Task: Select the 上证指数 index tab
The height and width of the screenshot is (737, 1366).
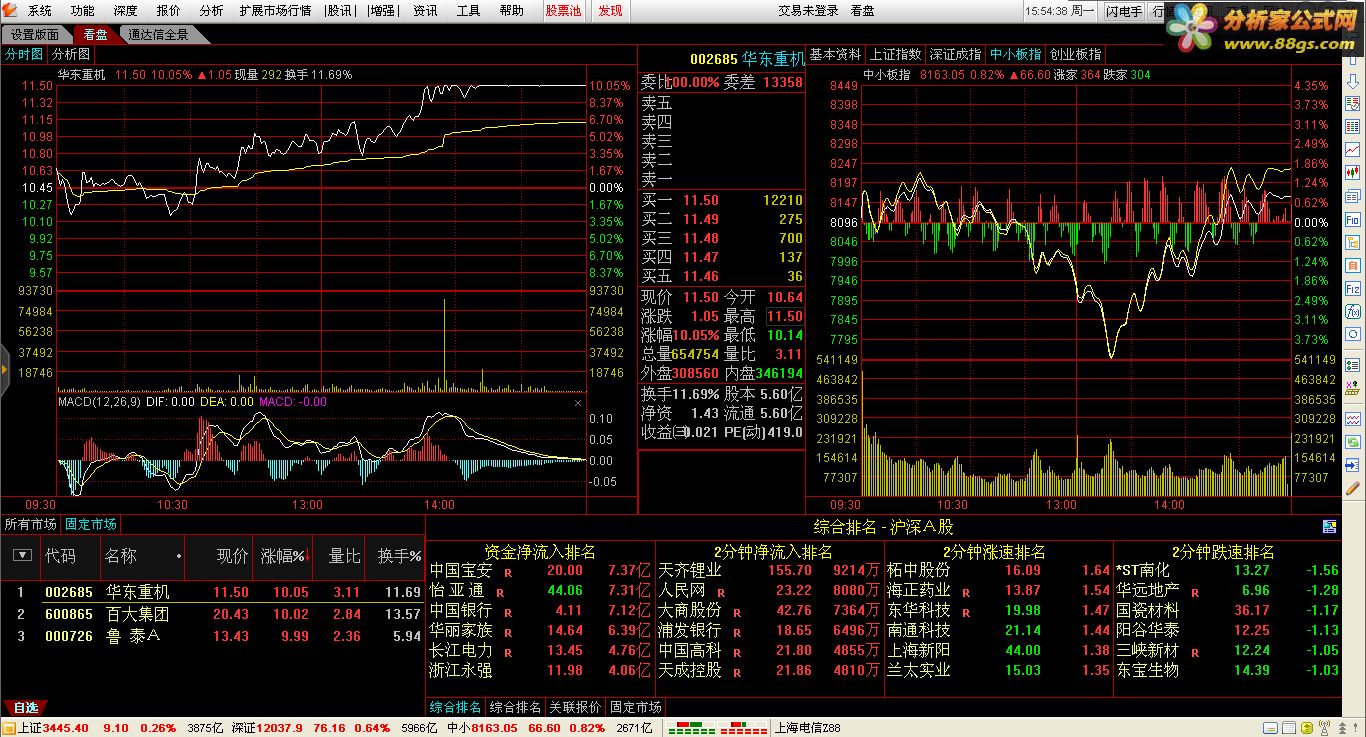Action: [895, 54]
